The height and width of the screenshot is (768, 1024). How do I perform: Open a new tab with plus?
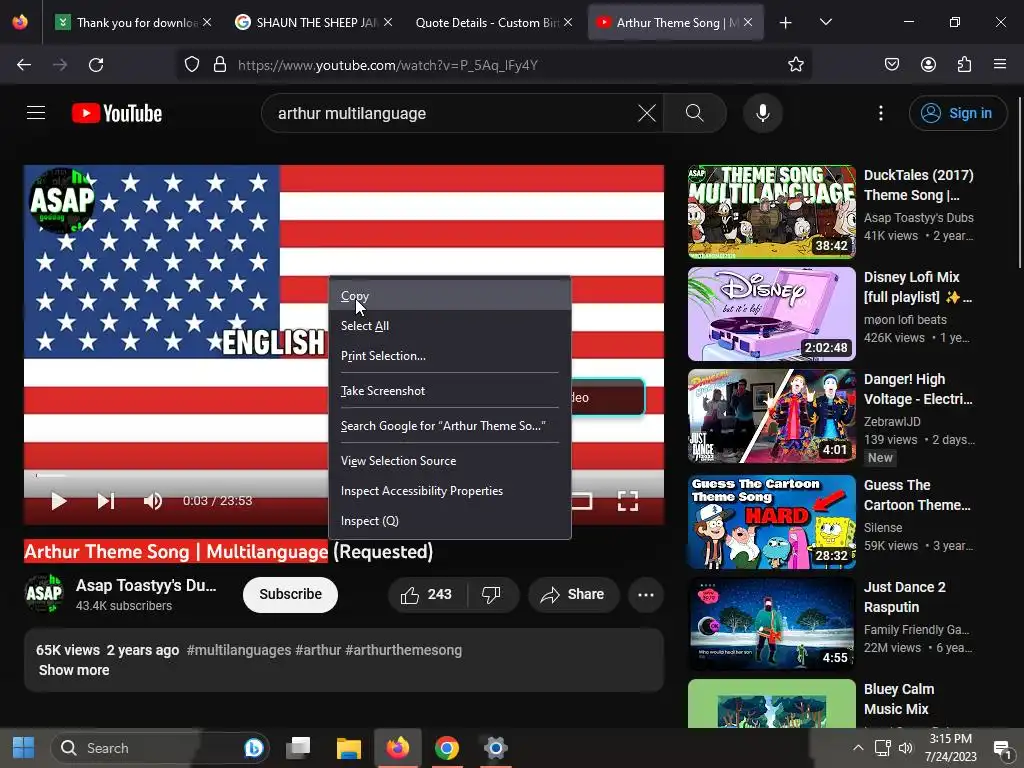(786, 23)
